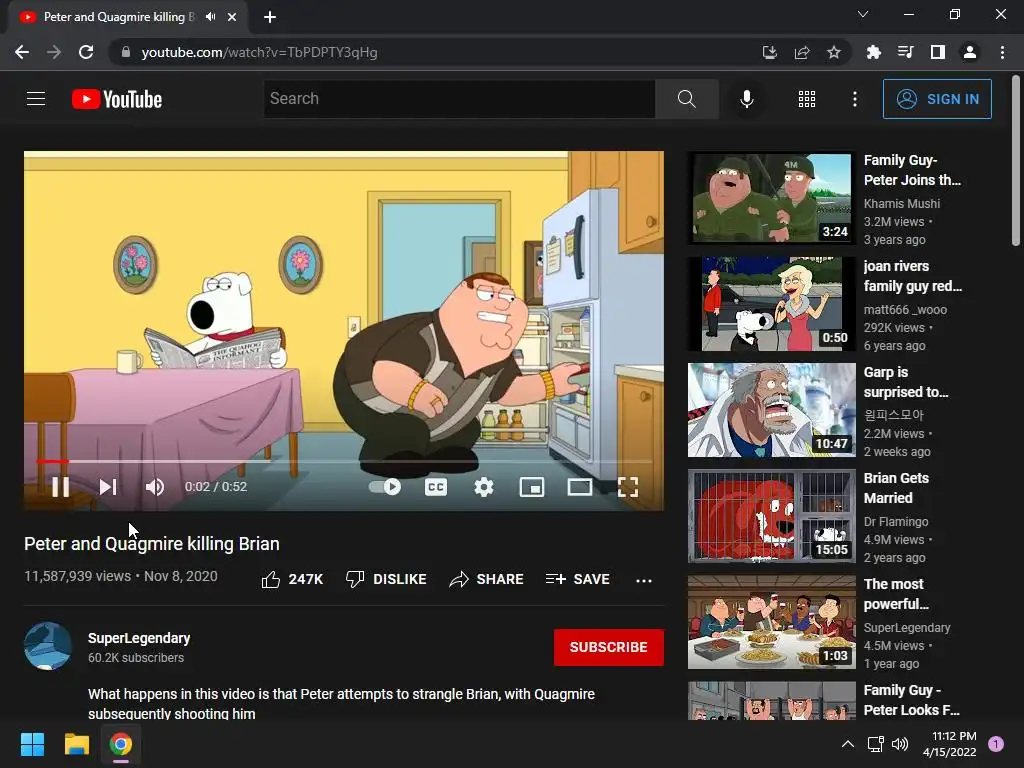Screen dimensions: 1024x768
Task: Open the SuperLegendary channel avatar
Action: click(x=48, y=646)
